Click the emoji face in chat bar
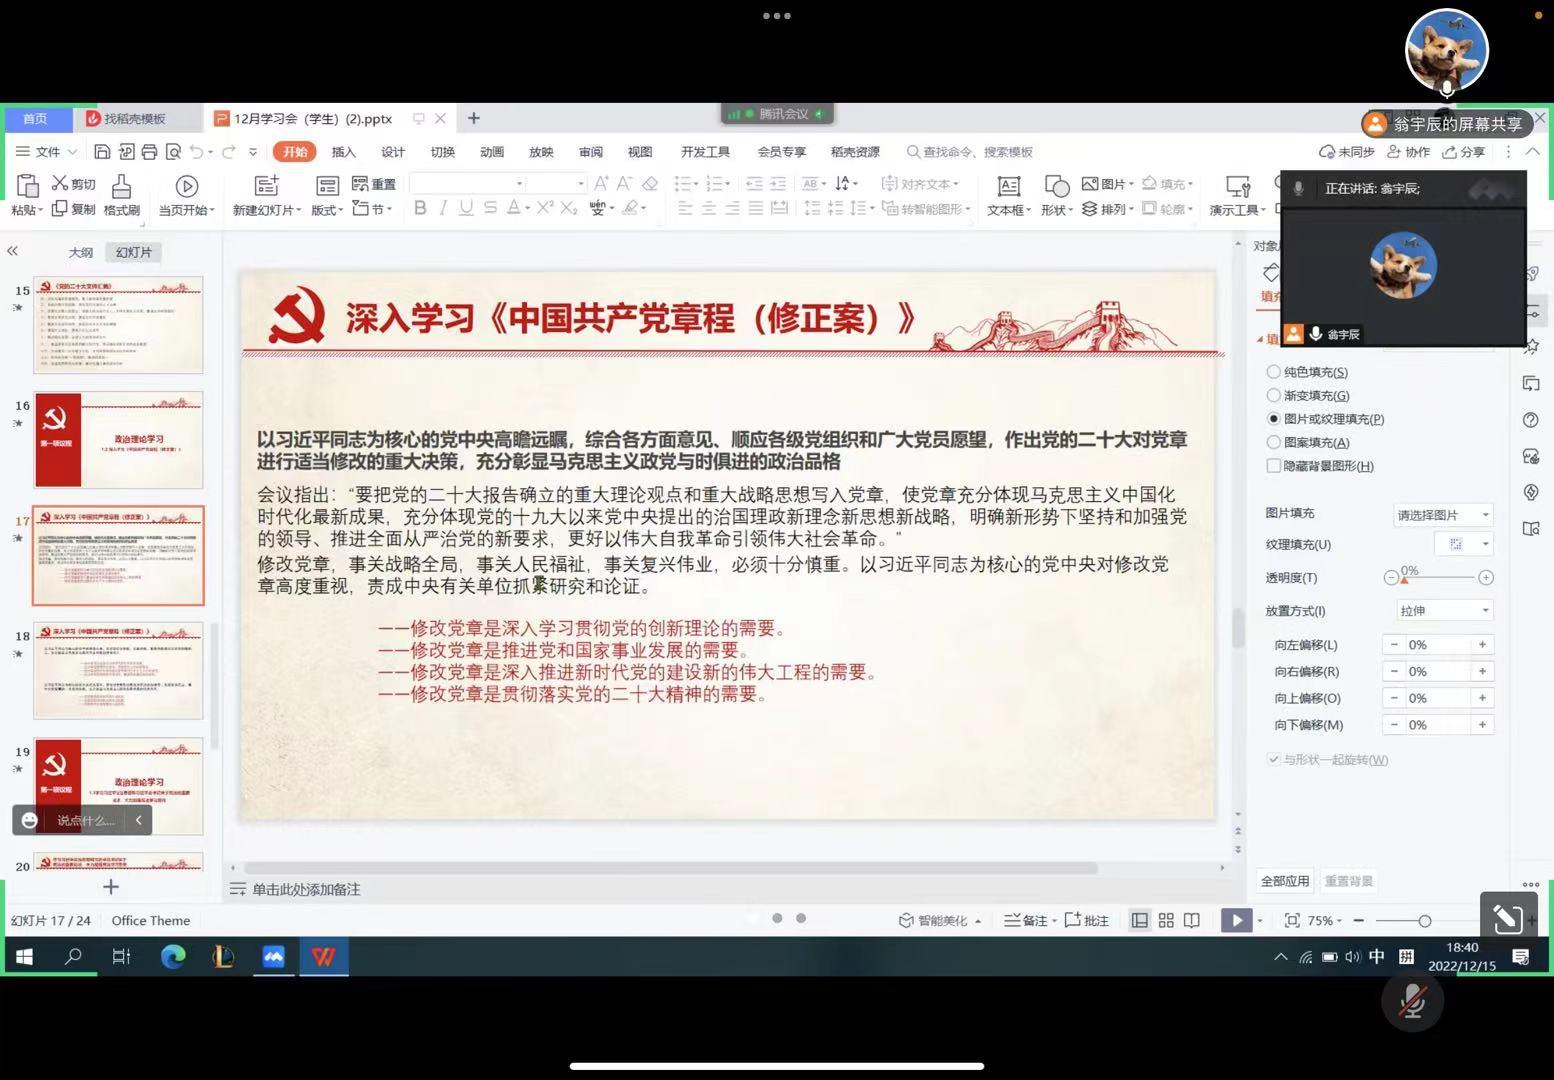 tap(30, 820)
